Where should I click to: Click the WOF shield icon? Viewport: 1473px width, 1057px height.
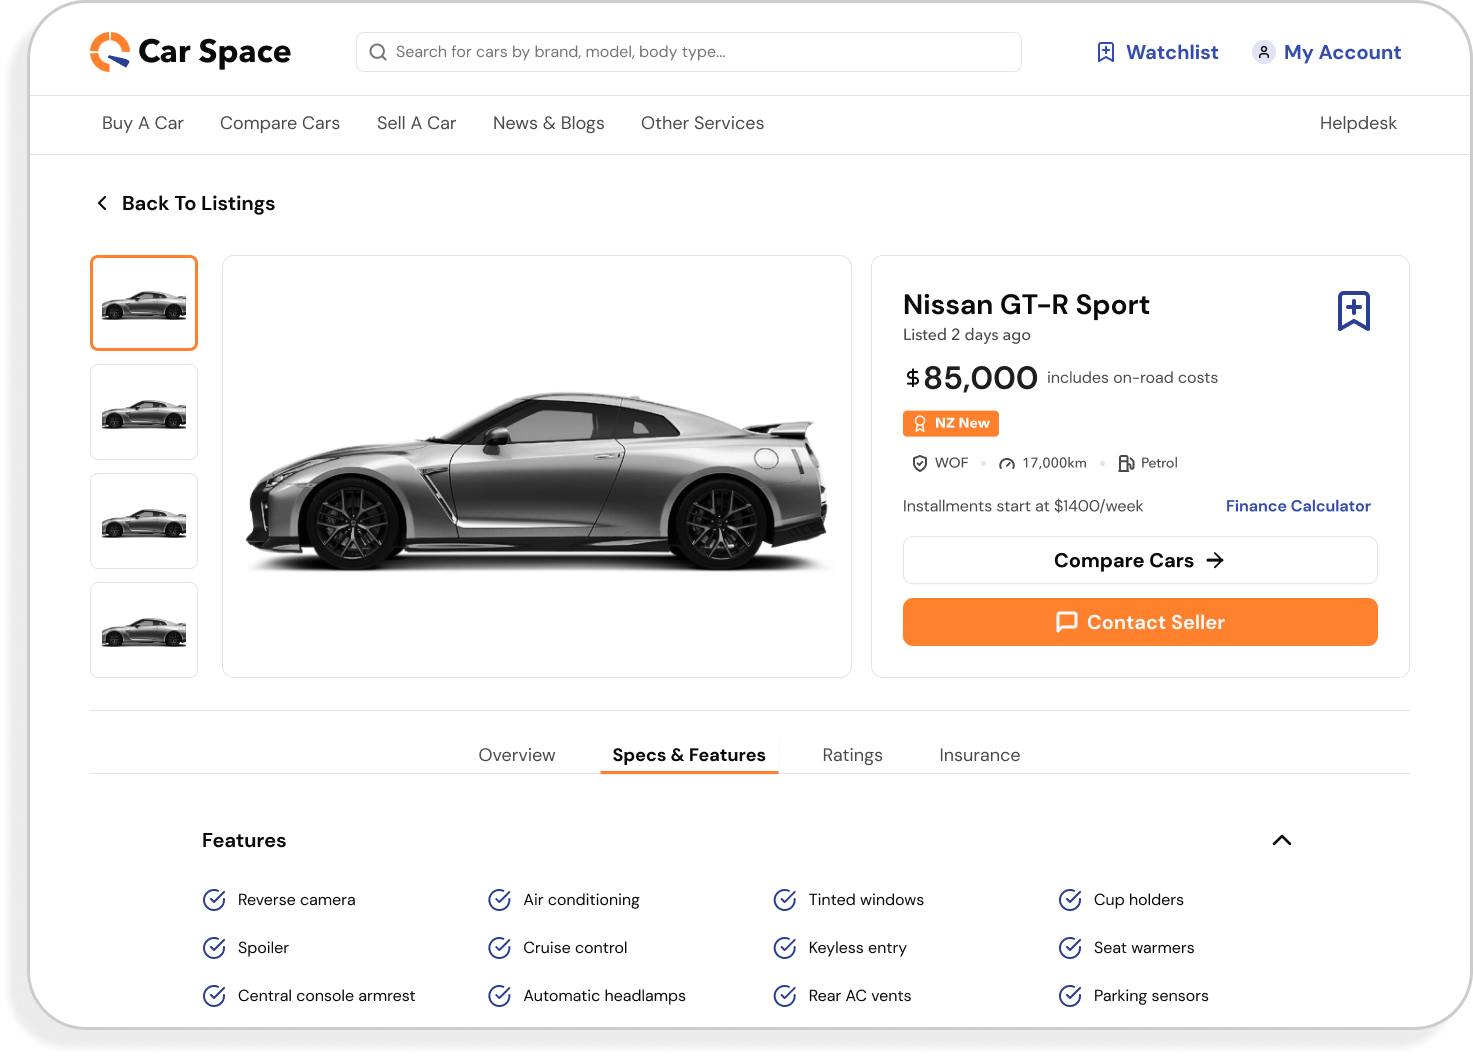pyautogui.click(x=919, y=463)
